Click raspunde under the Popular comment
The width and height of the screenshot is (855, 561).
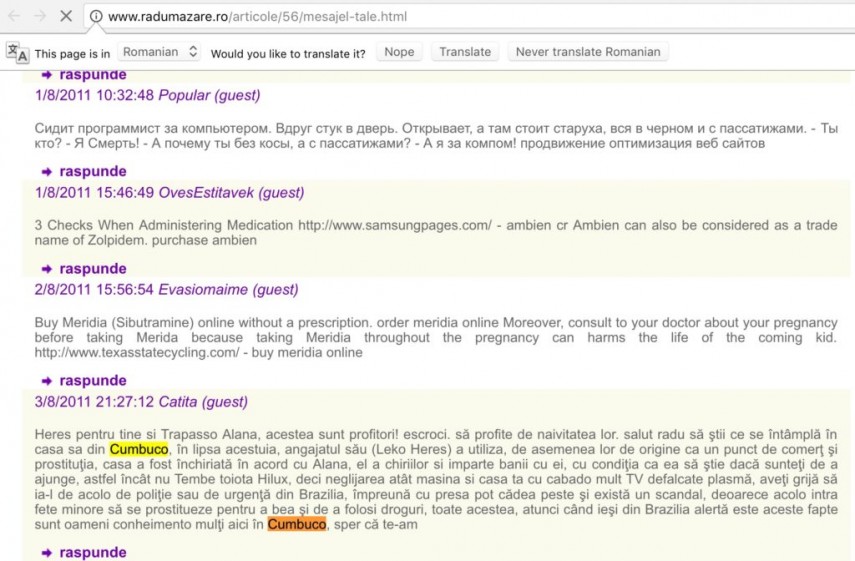[x=92, y=172]
